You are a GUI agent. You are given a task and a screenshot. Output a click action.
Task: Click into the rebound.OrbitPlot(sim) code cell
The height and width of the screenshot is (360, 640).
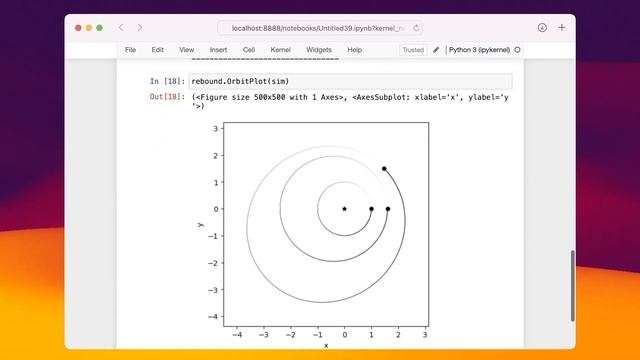[350, 81]
